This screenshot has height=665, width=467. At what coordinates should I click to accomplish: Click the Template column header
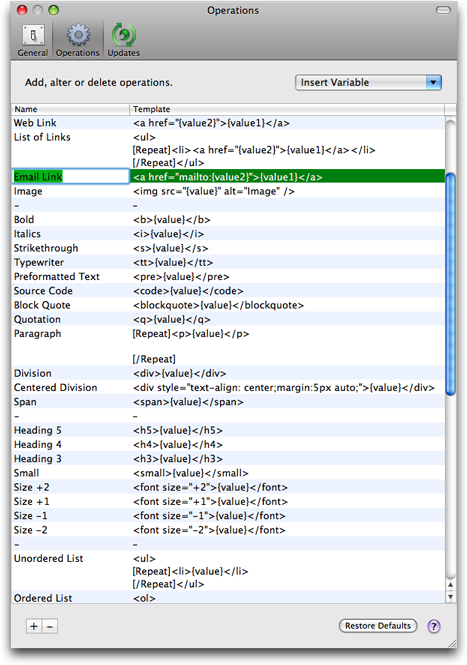pyautogui.click(x=287, y=109)
